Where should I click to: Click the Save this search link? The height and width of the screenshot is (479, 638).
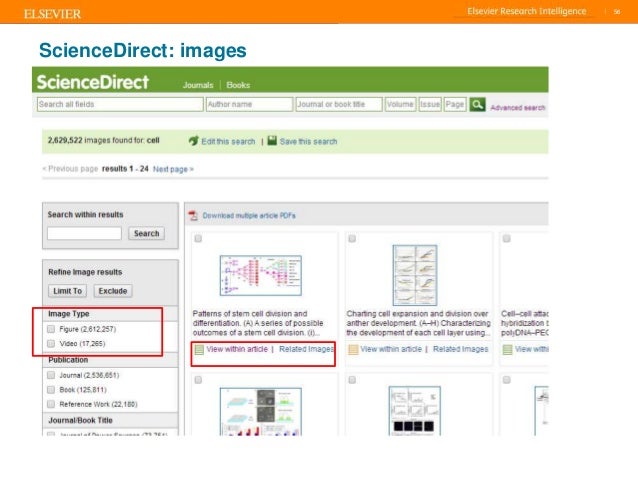tap(308, 142)
